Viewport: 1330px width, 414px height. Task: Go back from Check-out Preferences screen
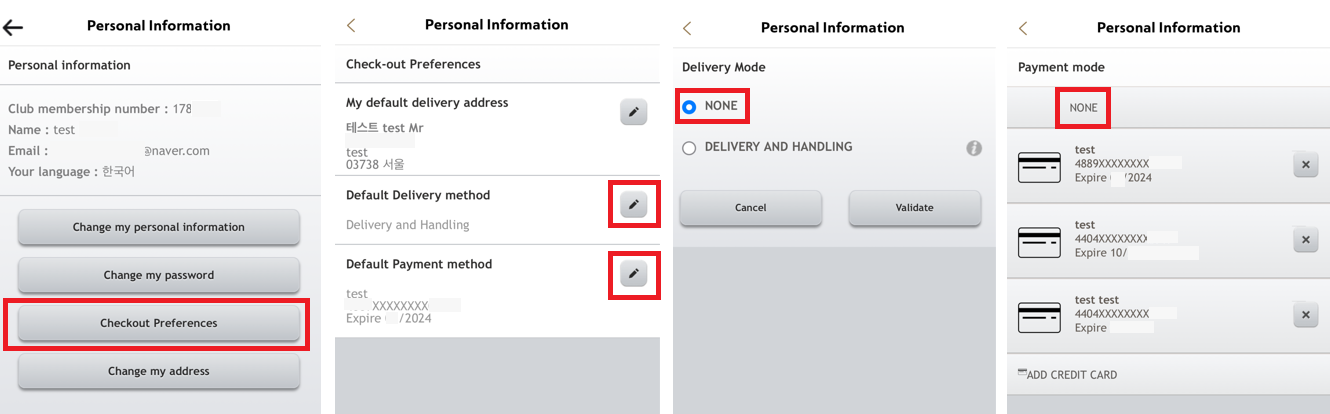[351, 26]
